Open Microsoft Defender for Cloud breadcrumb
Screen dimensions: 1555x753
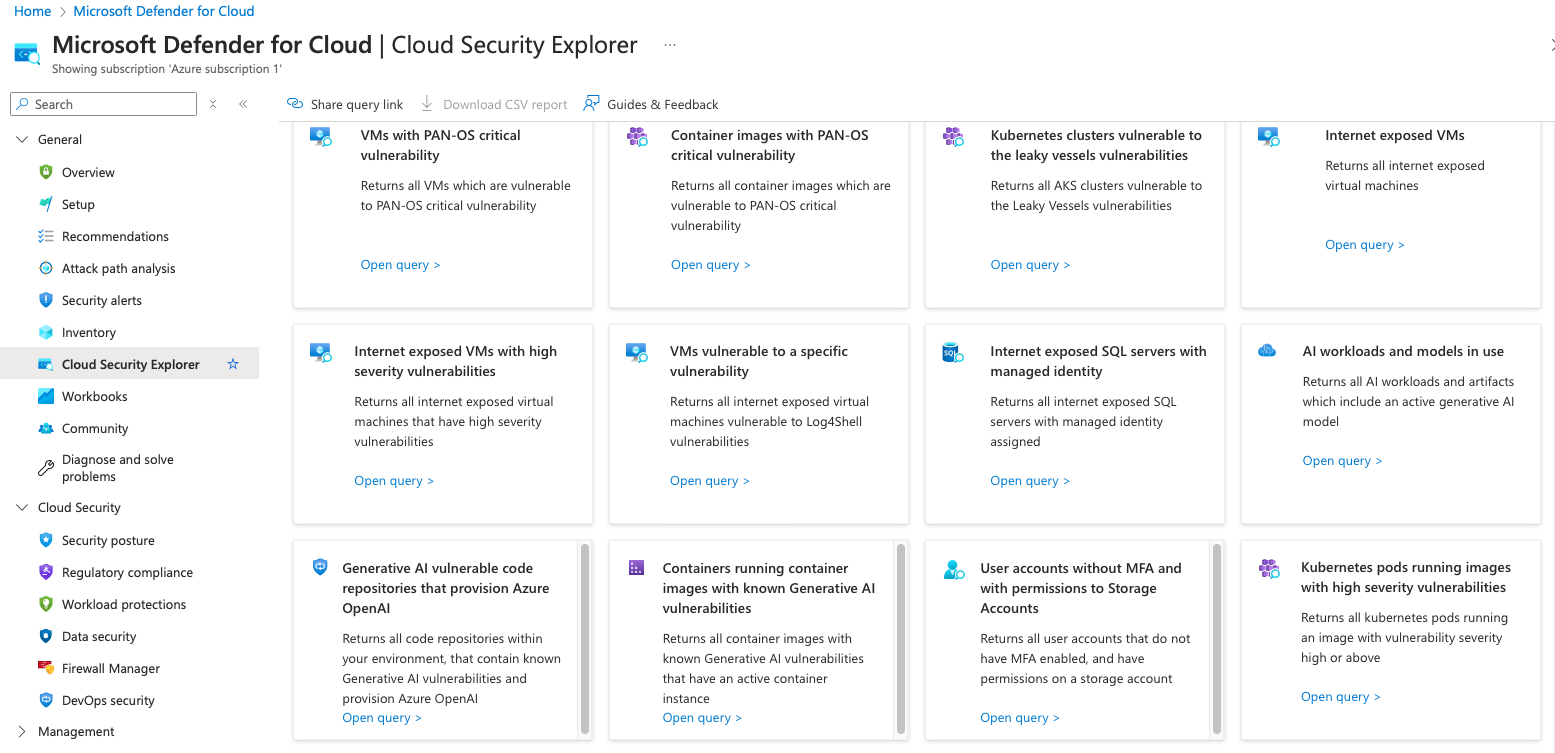(x=164, y=11)
